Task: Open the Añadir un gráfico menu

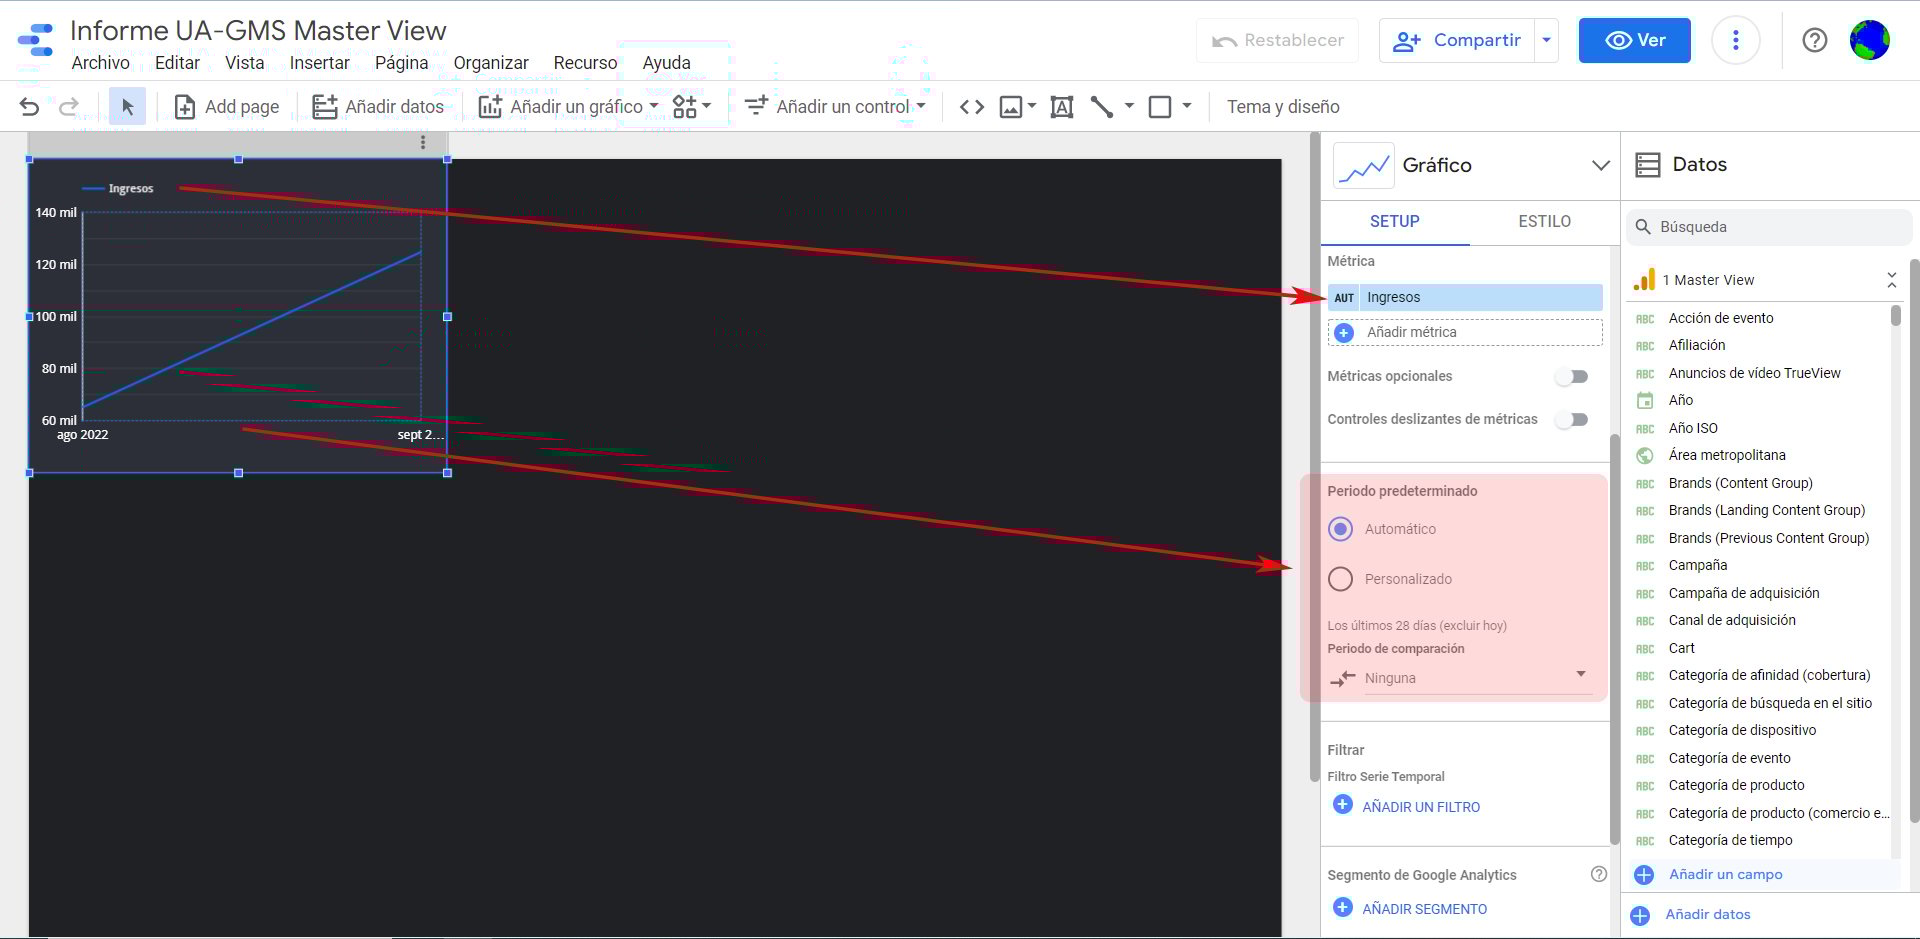Action: [x=568, y=107]
